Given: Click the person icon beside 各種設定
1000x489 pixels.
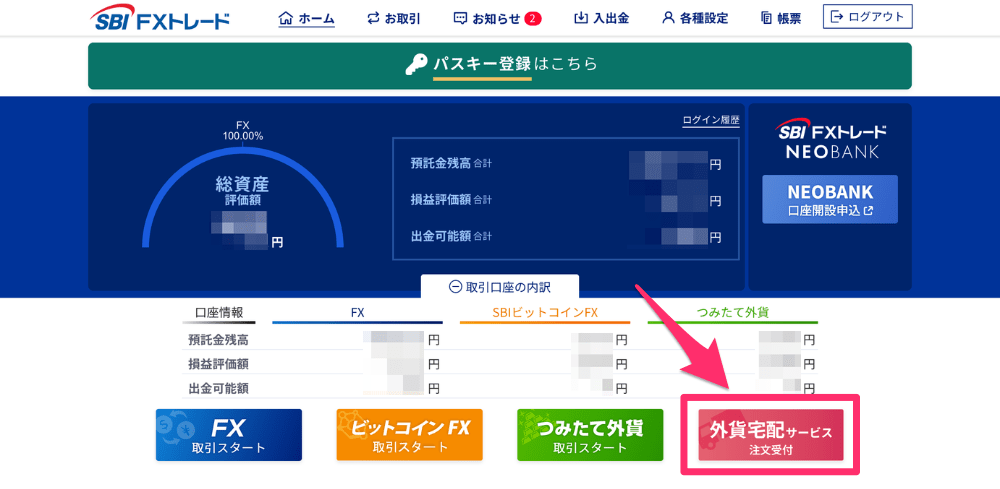Looking at the screenshot, I should tap(668, 18).
